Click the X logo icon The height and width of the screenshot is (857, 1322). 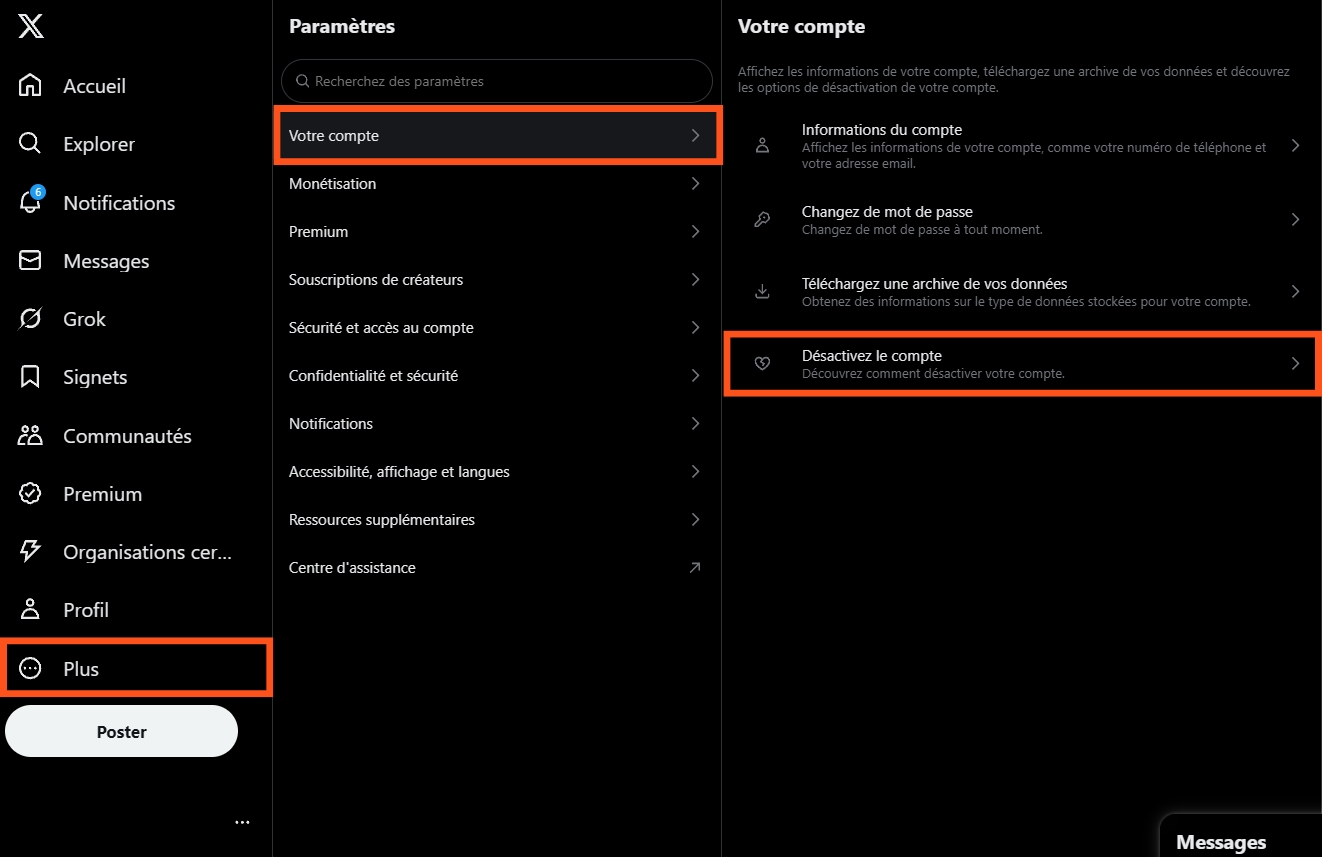click(31, 27)
